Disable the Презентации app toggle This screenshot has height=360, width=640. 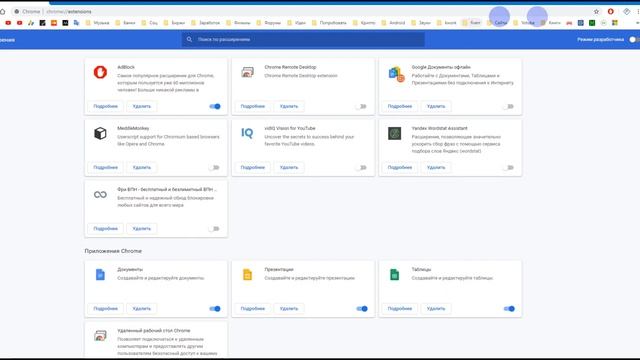click(362, 309)
